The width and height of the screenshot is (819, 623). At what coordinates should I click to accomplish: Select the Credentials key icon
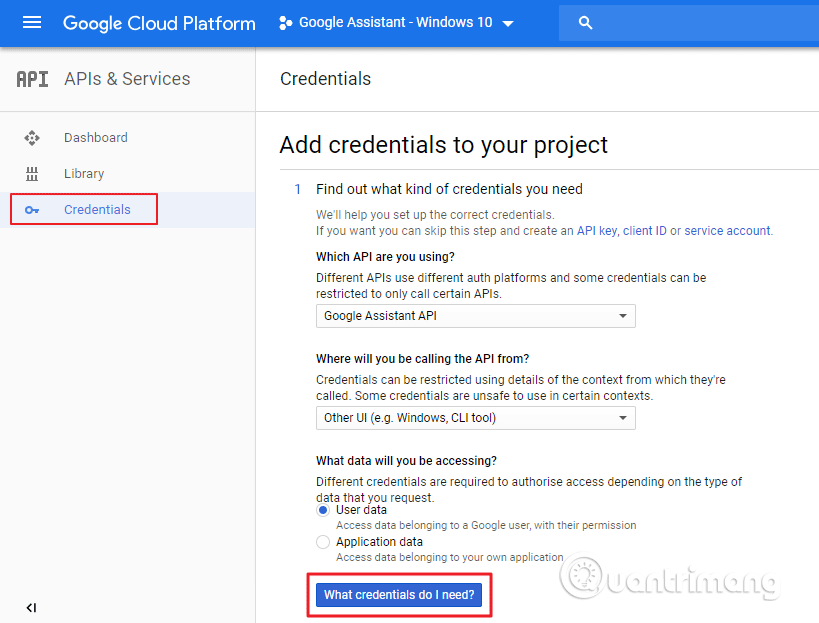click(31, 209)
